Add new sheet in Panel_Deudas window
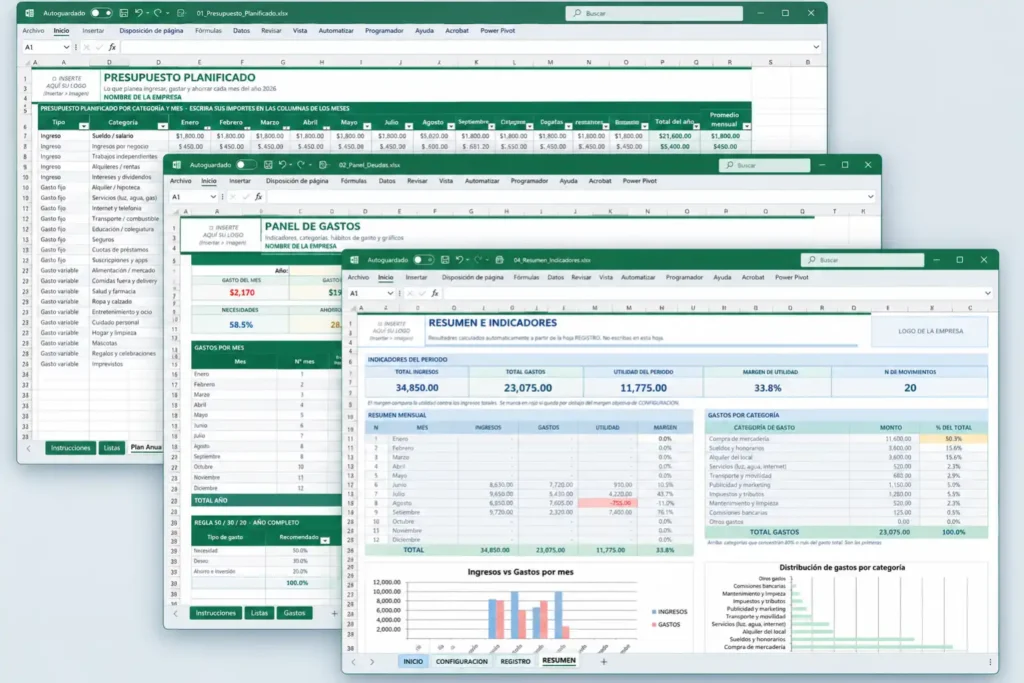 point(334,613)
